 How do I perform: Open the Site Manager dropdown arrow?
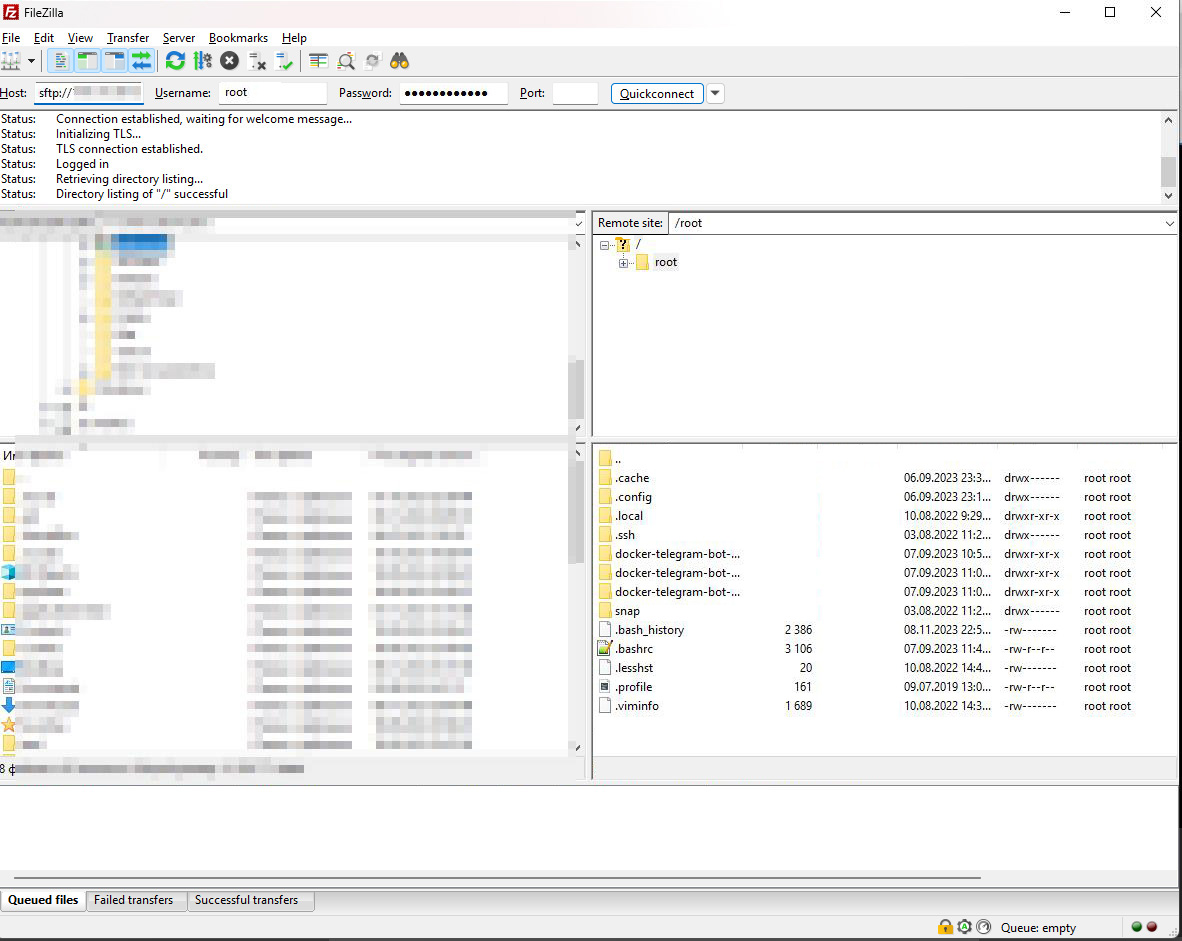click(31, 61)
